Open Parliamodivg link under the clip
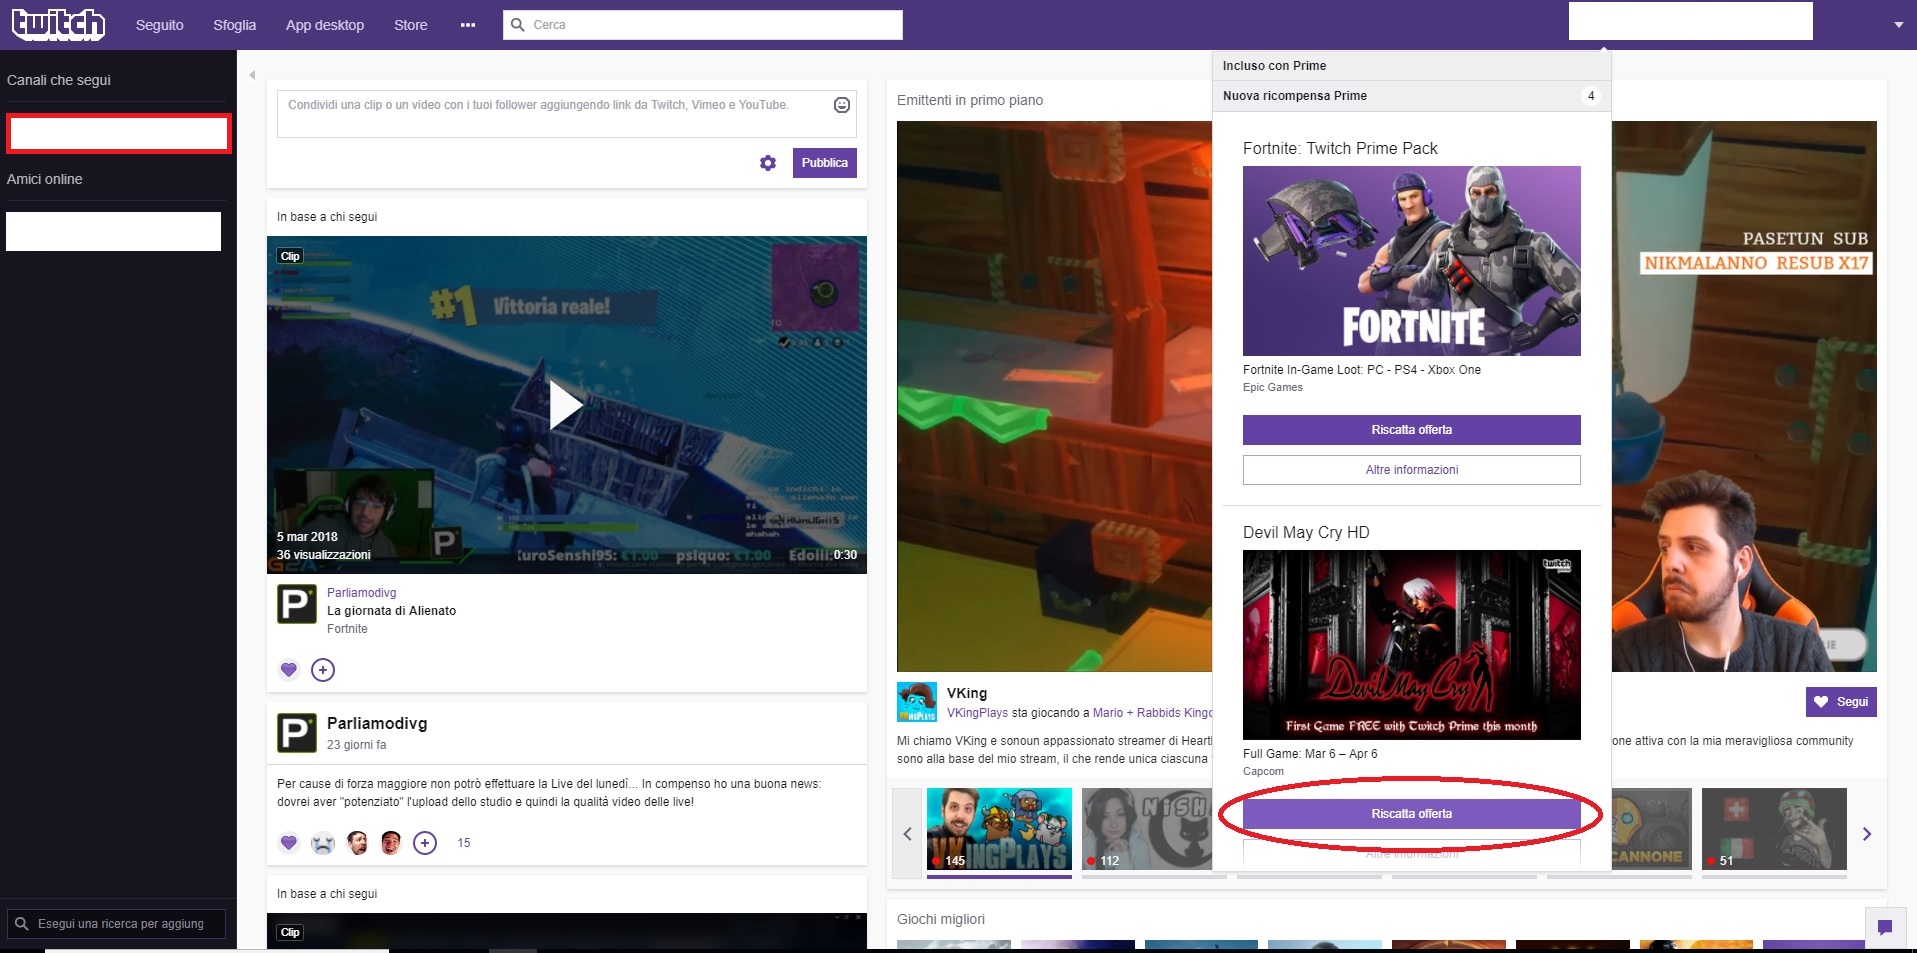This screenshot has width=1917, height=953. [362, 593]
